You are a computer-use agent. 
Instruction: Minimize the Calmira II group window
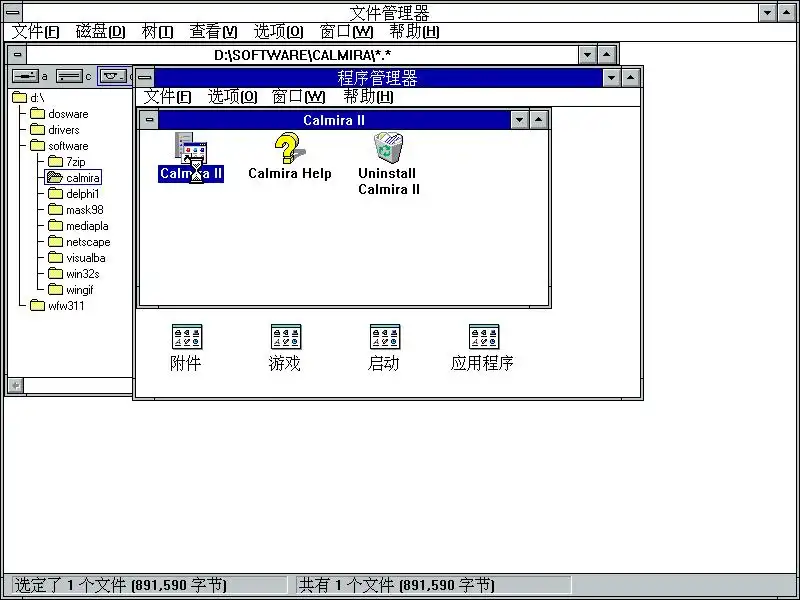click(x=519, y=120)
